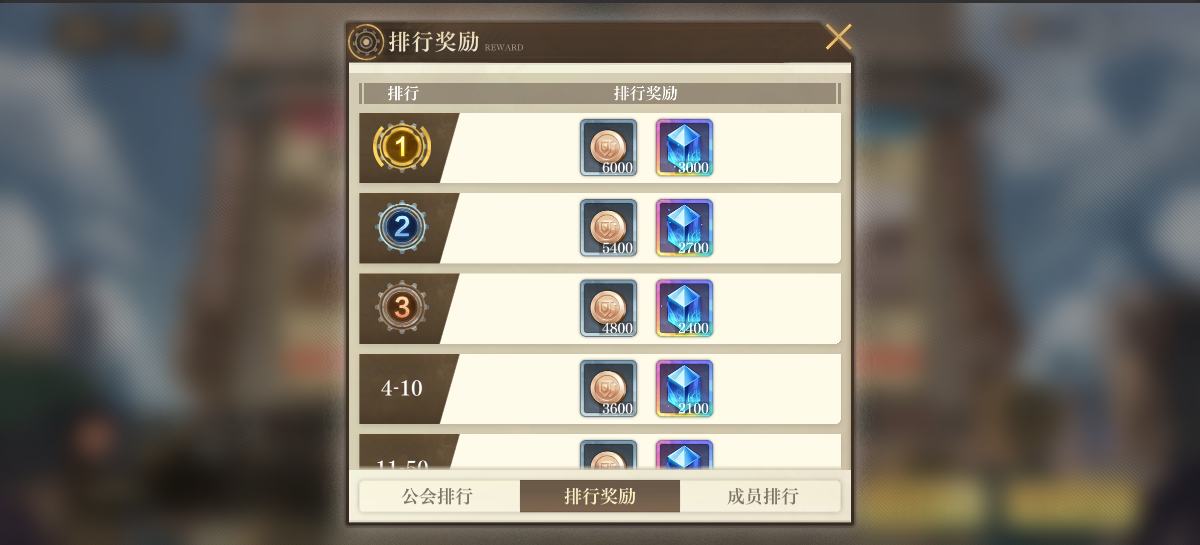This screenshot has width=1200, height=545.
Task: Open the 4800 coin reward details
Action: [608, 308]
